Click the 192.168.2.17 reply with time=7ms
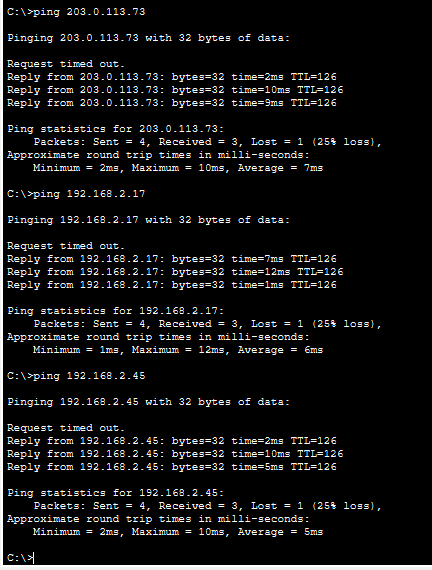Screen dimensions: 432x570 [x=172, y=259]
